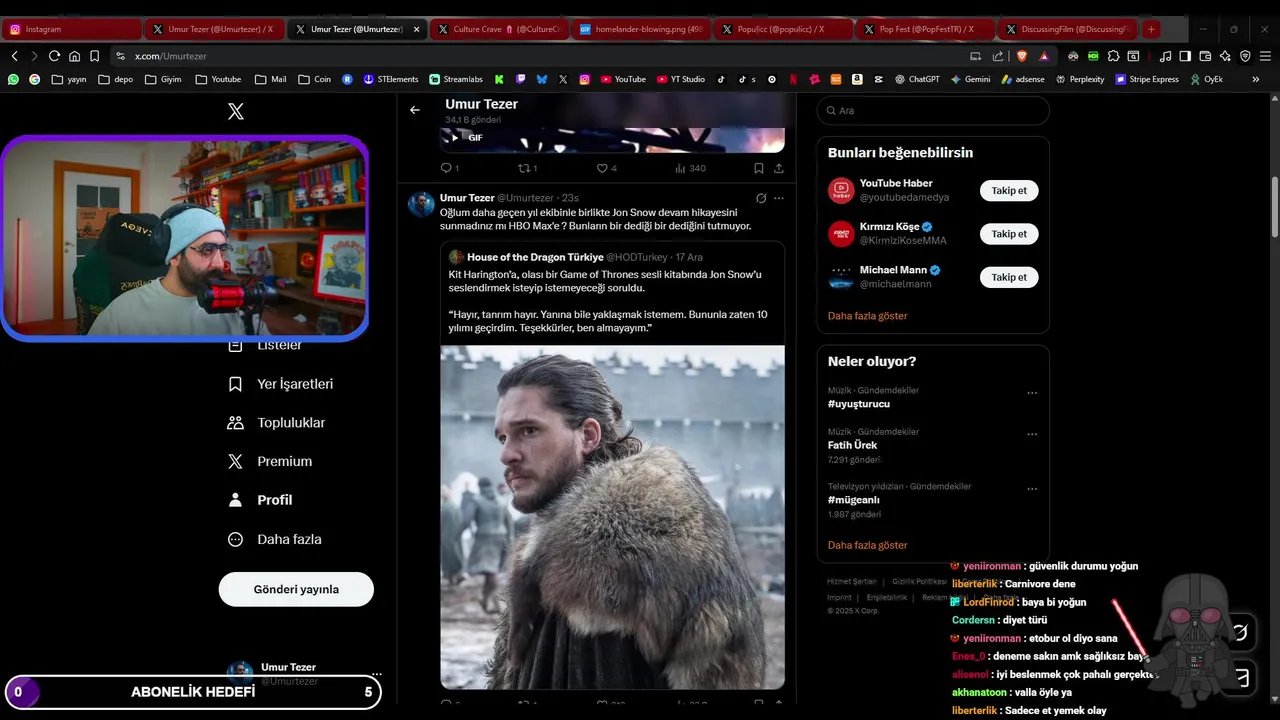Open the Netflix bookmark icon

pos(793,79)
